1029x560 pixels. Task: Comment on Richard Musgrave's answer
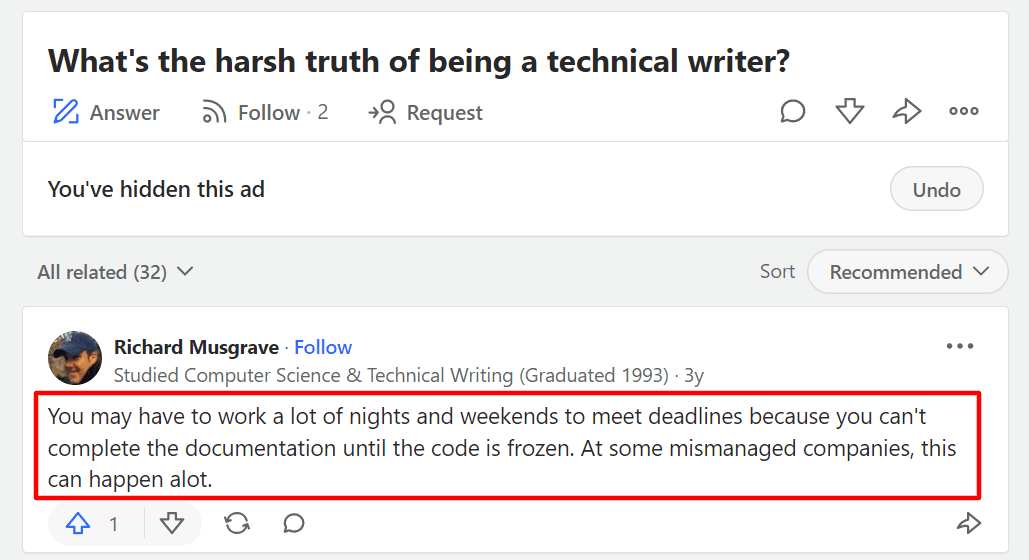(294, 523)
